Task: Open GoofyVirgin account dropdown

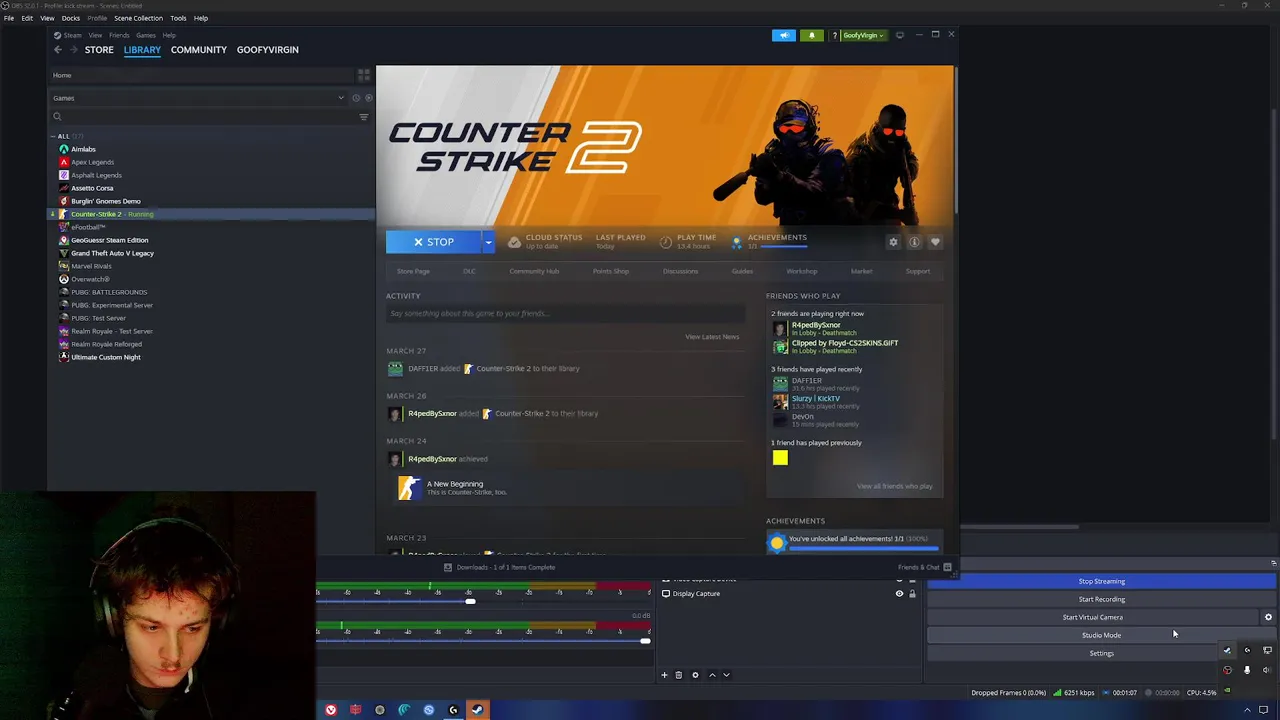Action: [x=863, y=35]
